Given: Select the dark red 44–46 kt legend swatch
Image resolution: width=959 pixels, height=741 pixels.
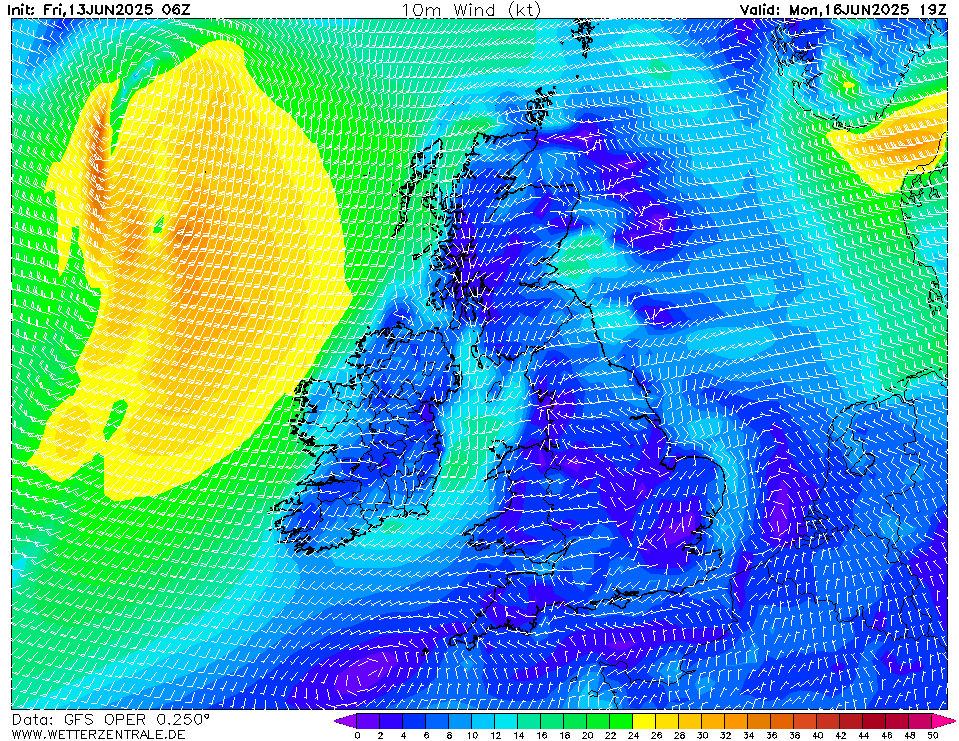Looking at the screenshot, I should 875,720.
